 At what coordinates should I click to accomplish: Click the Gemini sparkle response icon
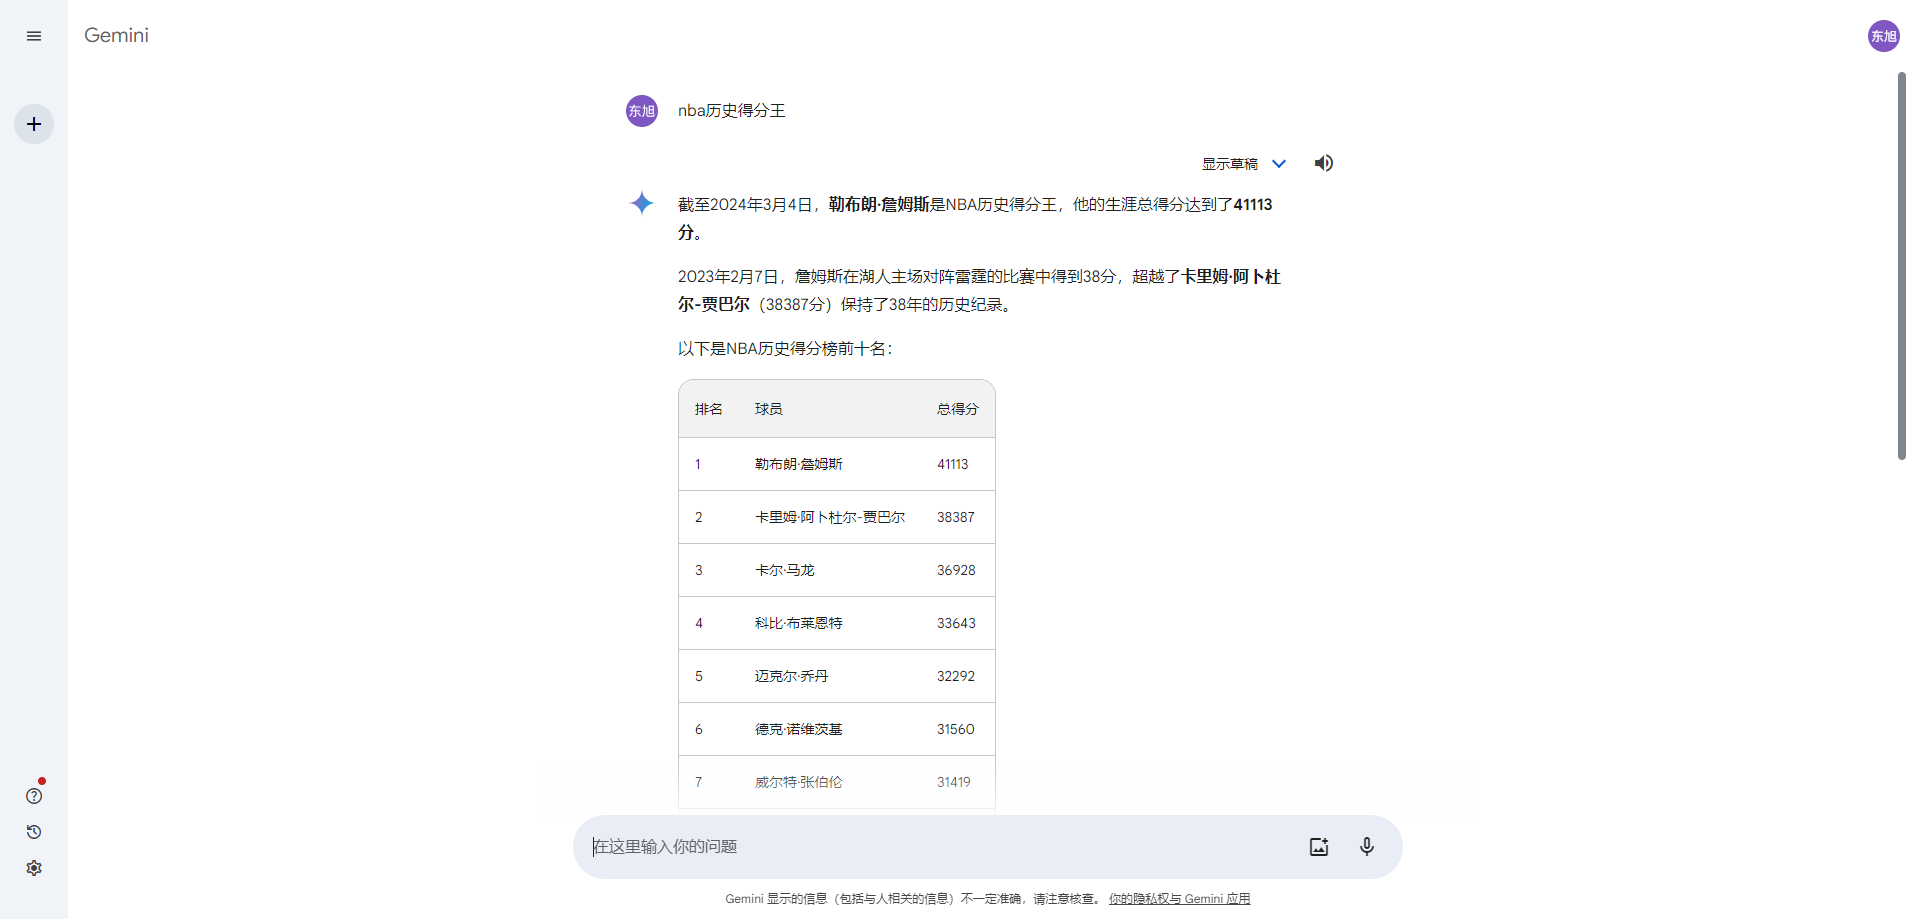642,204
